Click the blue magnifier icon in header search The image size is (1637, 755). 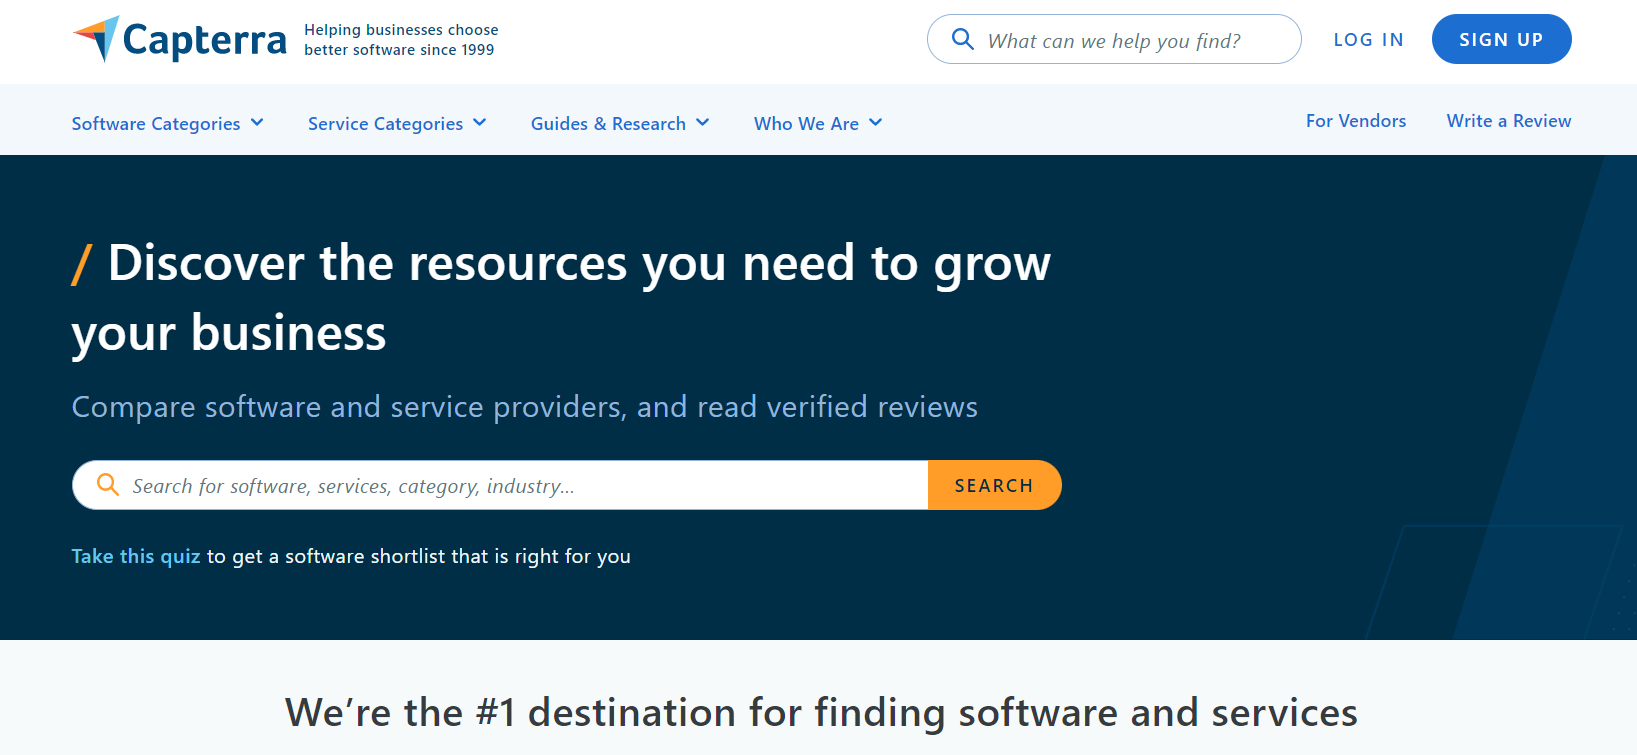tap(962, 39)
